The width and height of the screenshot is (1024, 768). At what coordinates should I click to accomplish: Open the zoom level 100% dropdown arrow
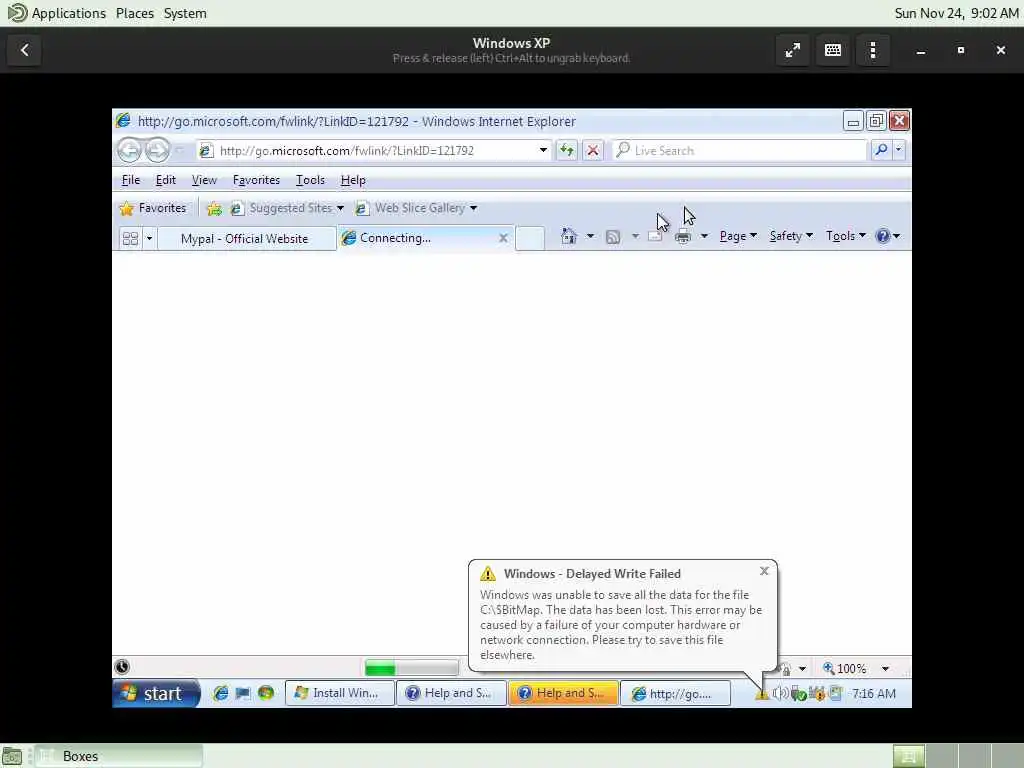[x=885, y=669]
